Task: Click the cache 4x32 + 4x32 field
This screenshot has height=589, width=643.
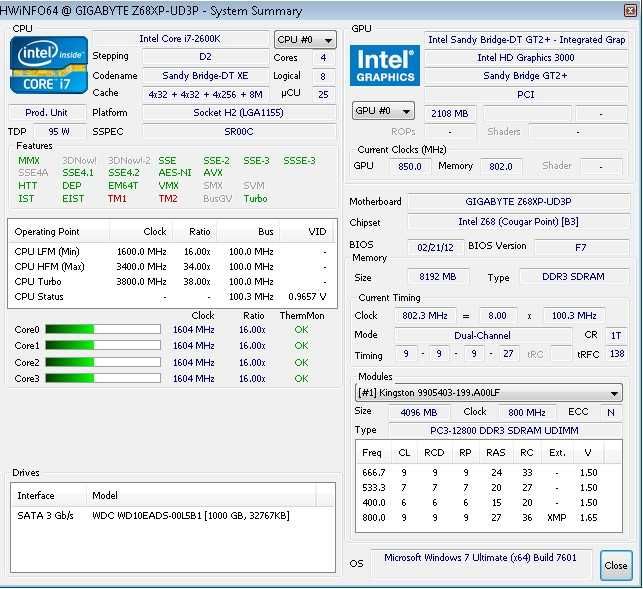Action: [205, 94]
